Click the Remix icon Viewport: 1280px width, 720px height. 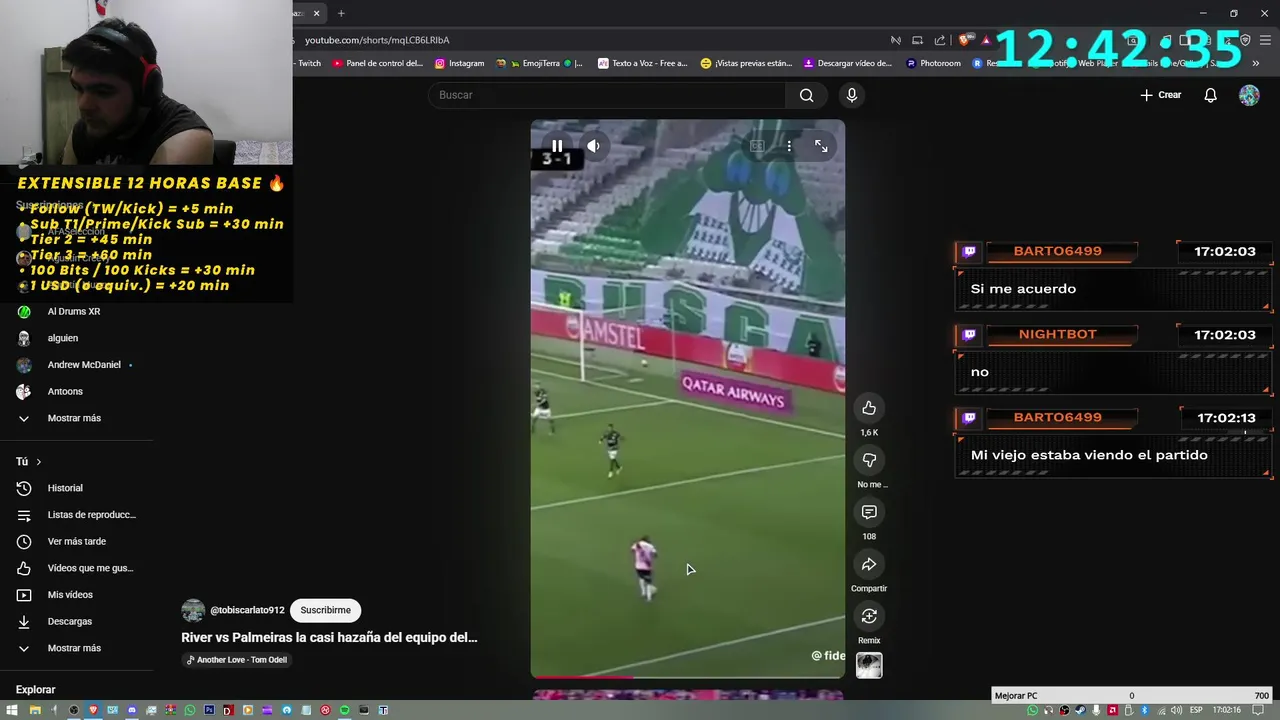[x=869, y=616]
